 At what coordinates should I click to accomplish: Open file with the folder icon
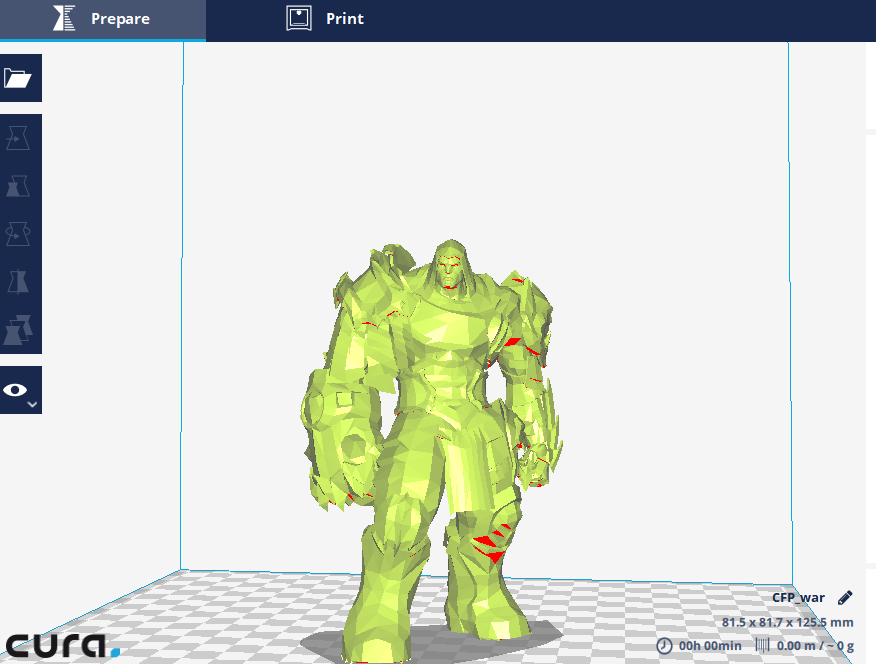(18, 78)
